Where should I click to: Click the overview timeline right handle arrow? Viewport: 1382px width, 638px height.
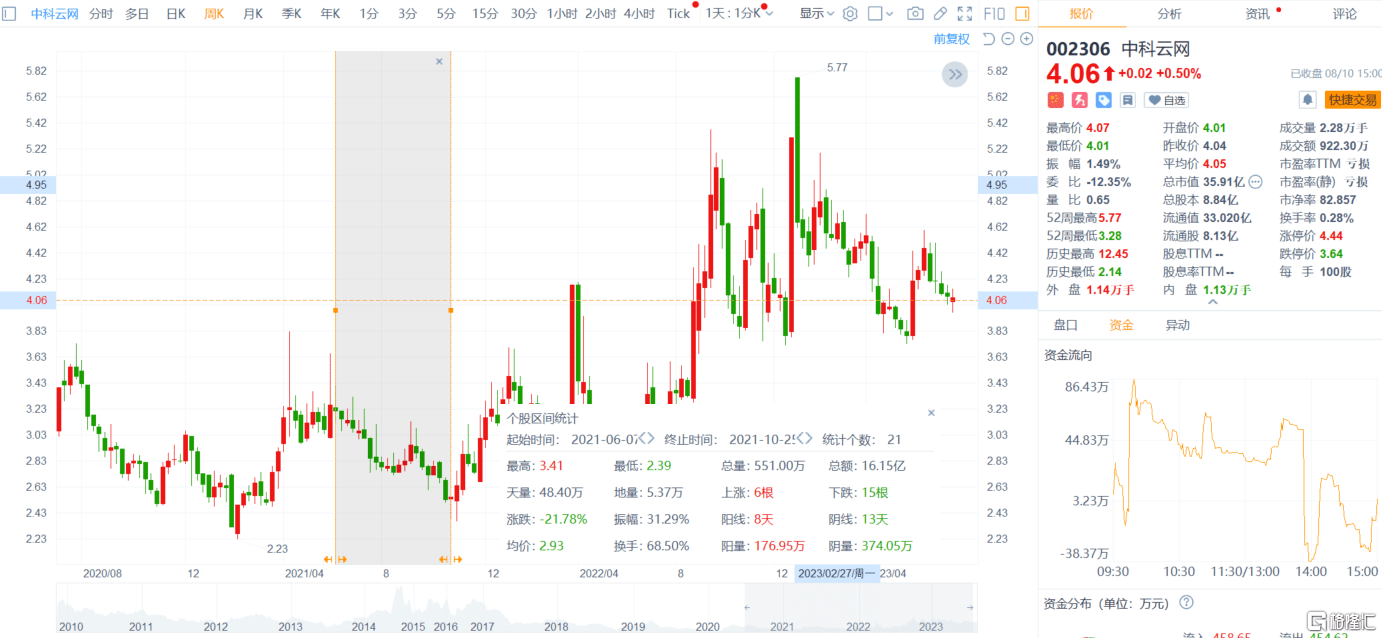tap(969, 607)
